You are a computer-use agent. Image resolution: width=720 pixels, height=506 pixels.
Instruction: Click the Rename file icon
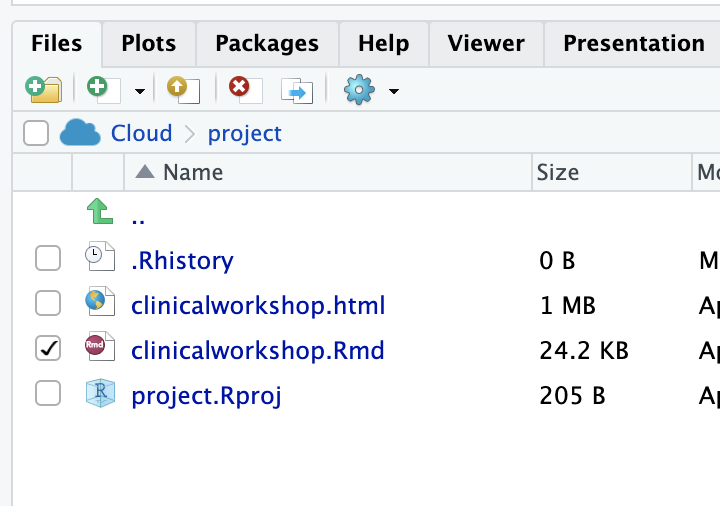tap(297, 90)
